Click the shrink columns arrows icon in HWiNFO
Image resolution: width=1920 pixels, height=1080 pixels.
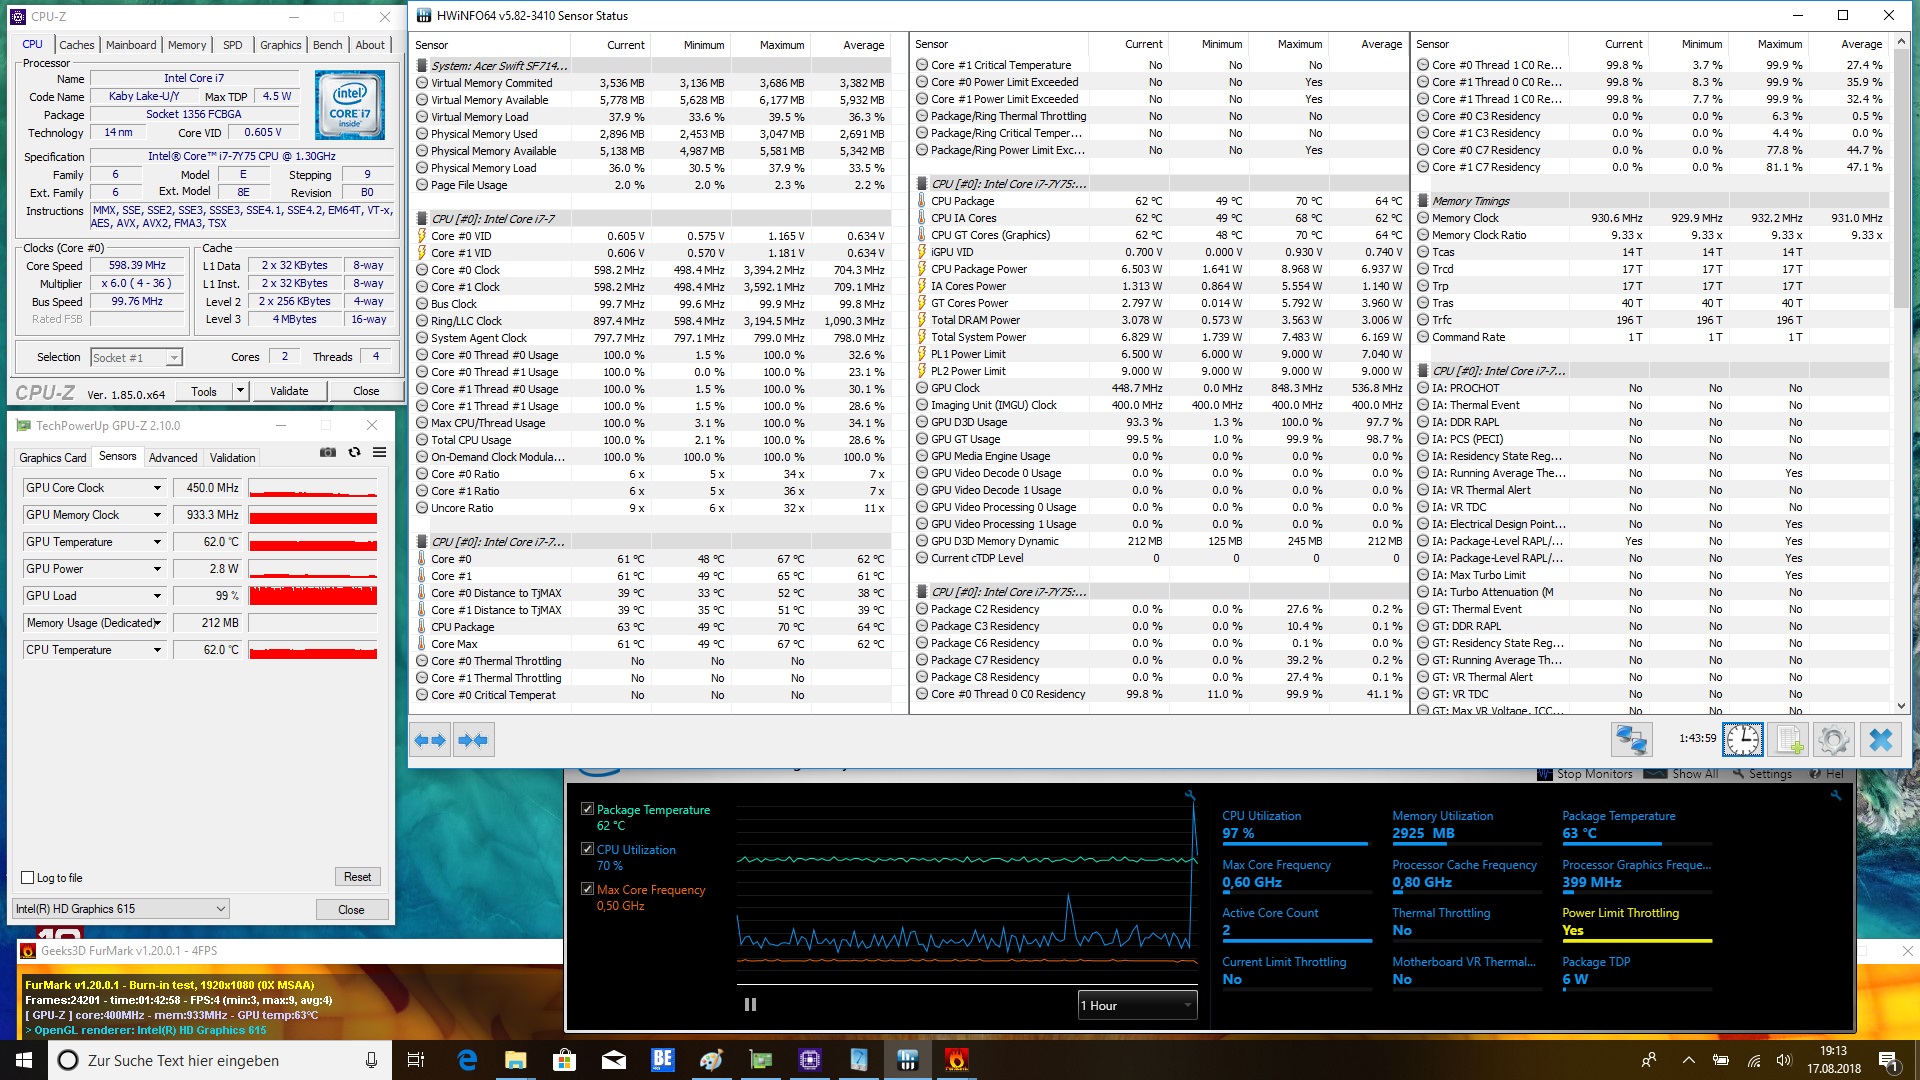click(x=473, y=740)
